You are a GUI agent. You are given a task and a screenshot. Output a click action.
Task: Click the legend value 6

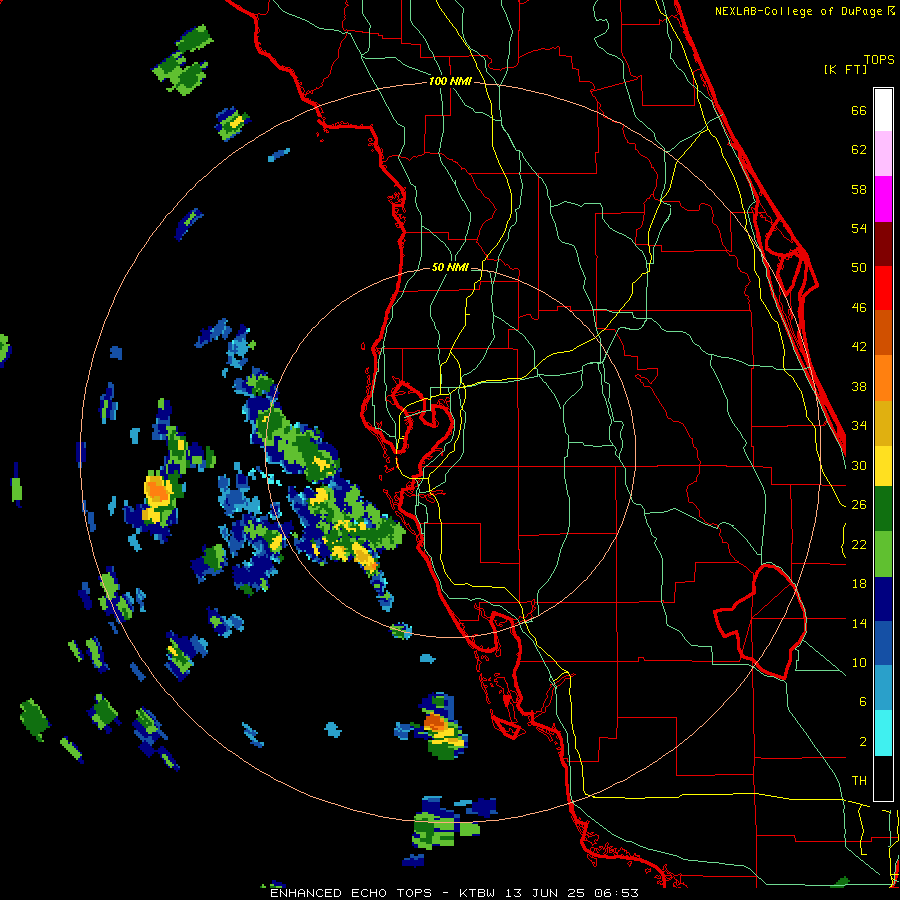[x=863, y=702]
